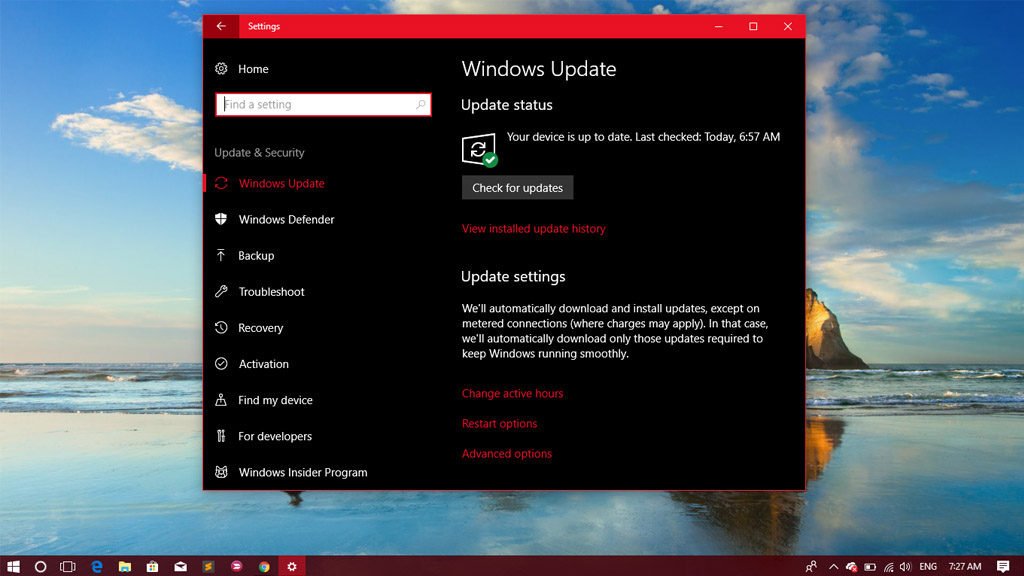Viewport: 1024px width, 576px height.
Task: Open the Advanced options link
Action: (x=507, y=453)
